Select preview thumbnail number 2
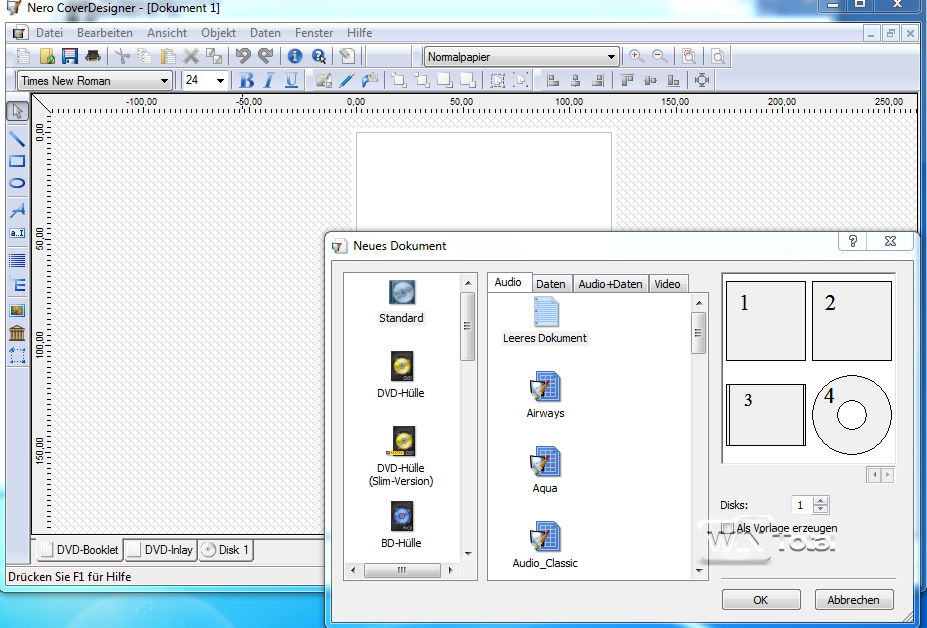Viewport: 927px width, 628px height. coord(852,321)
